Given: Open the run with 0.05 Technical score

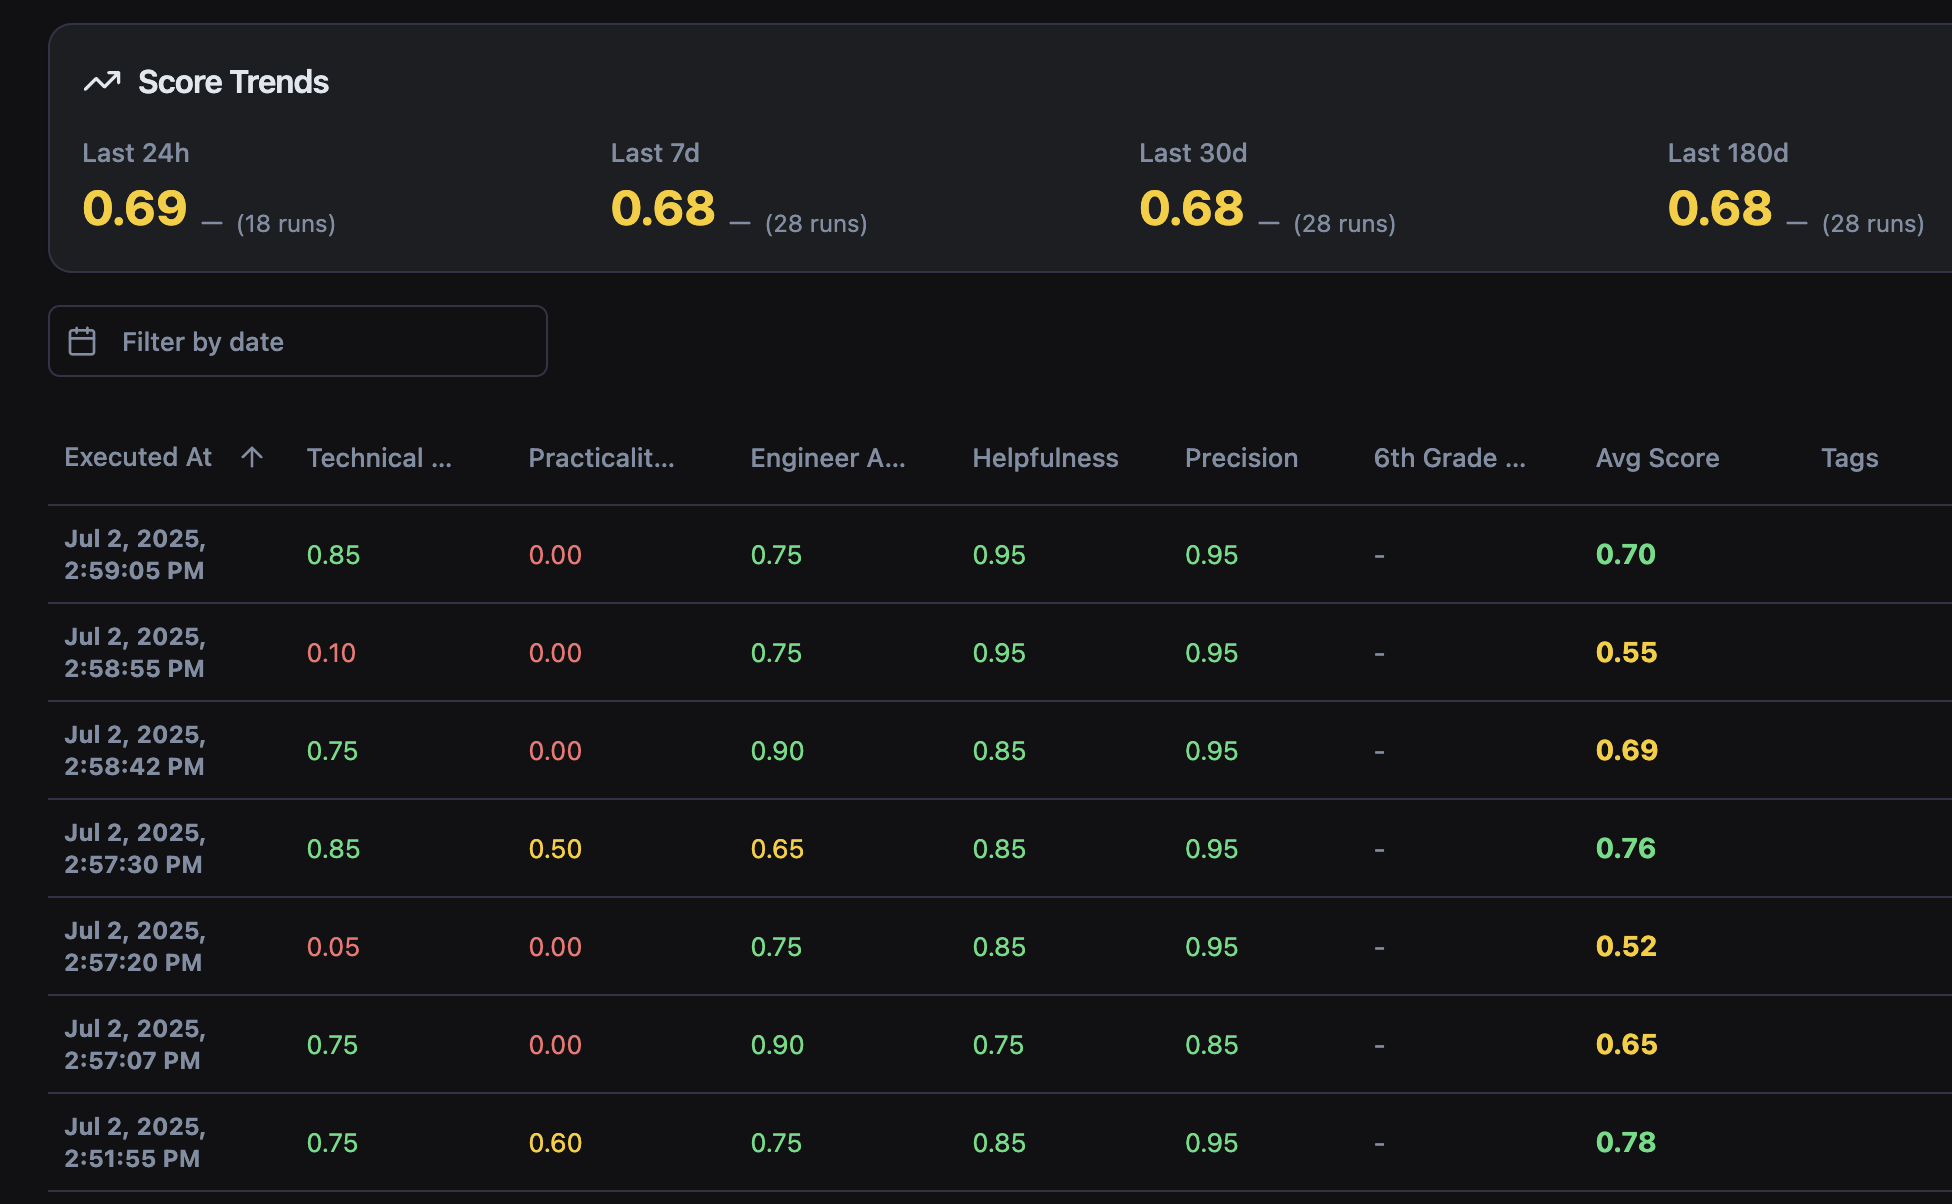Looking at the screenshot, I should pos(332,946).
